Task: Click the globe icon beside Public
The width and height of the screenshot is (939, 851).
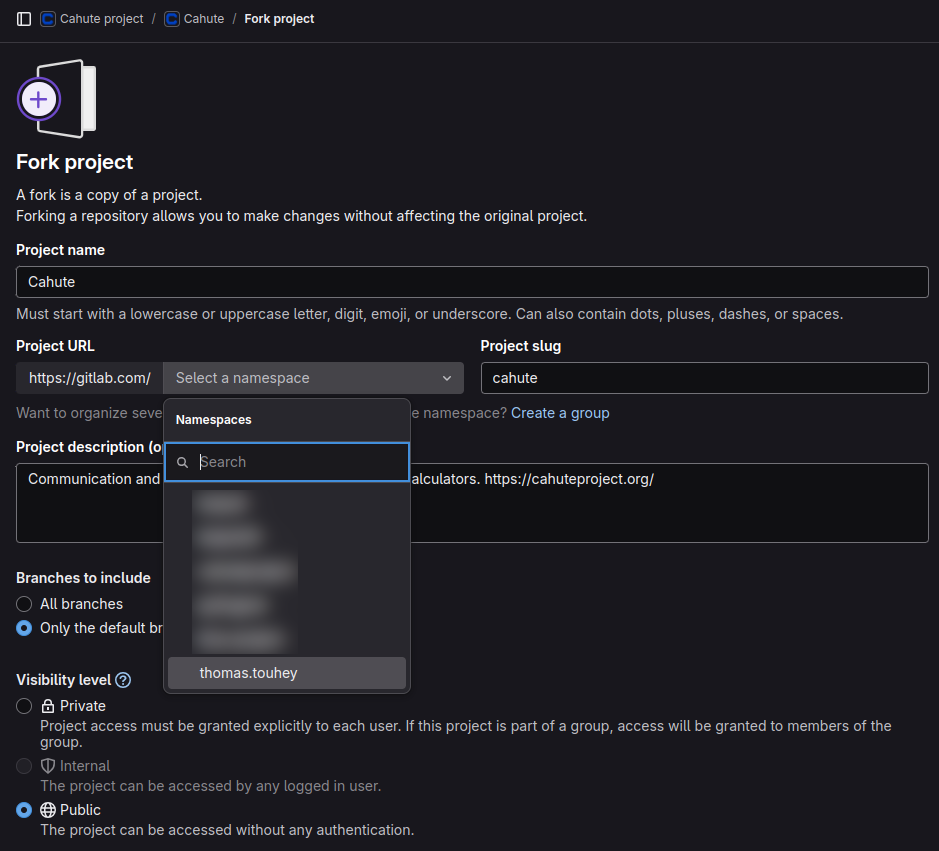Action: (x=47, y=810)
